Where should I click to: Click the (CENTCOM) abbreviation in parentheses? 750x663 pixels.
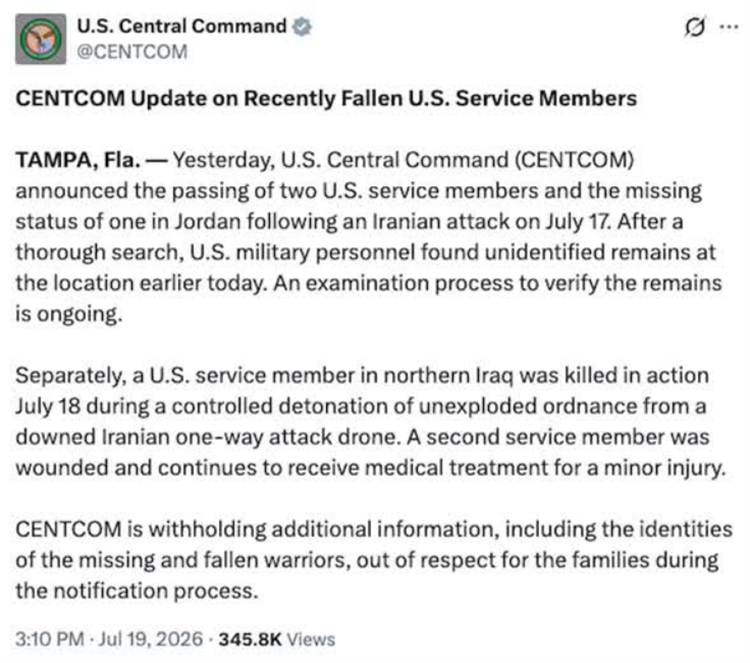point(574,160)
